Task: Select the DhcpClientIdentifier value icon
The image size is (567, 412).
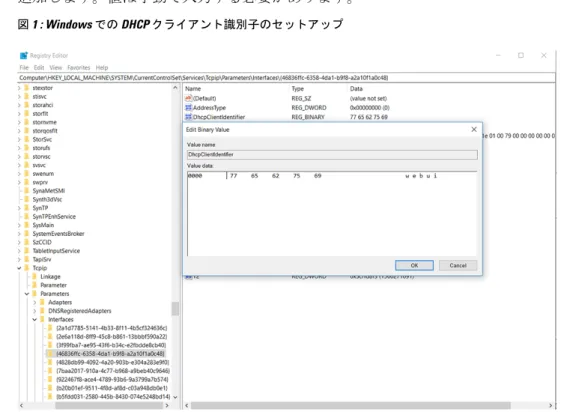Action: click(x=188, y=117)
